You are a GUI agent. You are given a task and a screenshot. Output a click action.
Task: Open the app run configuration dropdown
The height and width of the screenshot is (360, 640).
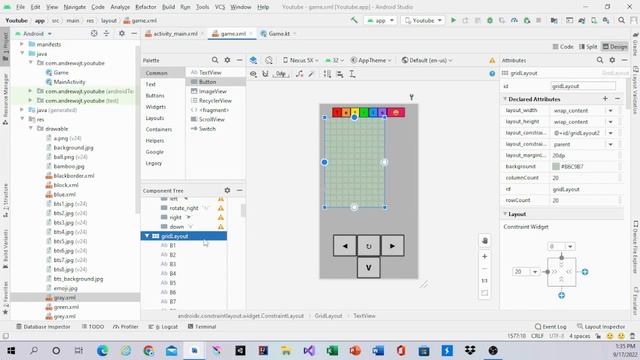click(380, 20)
